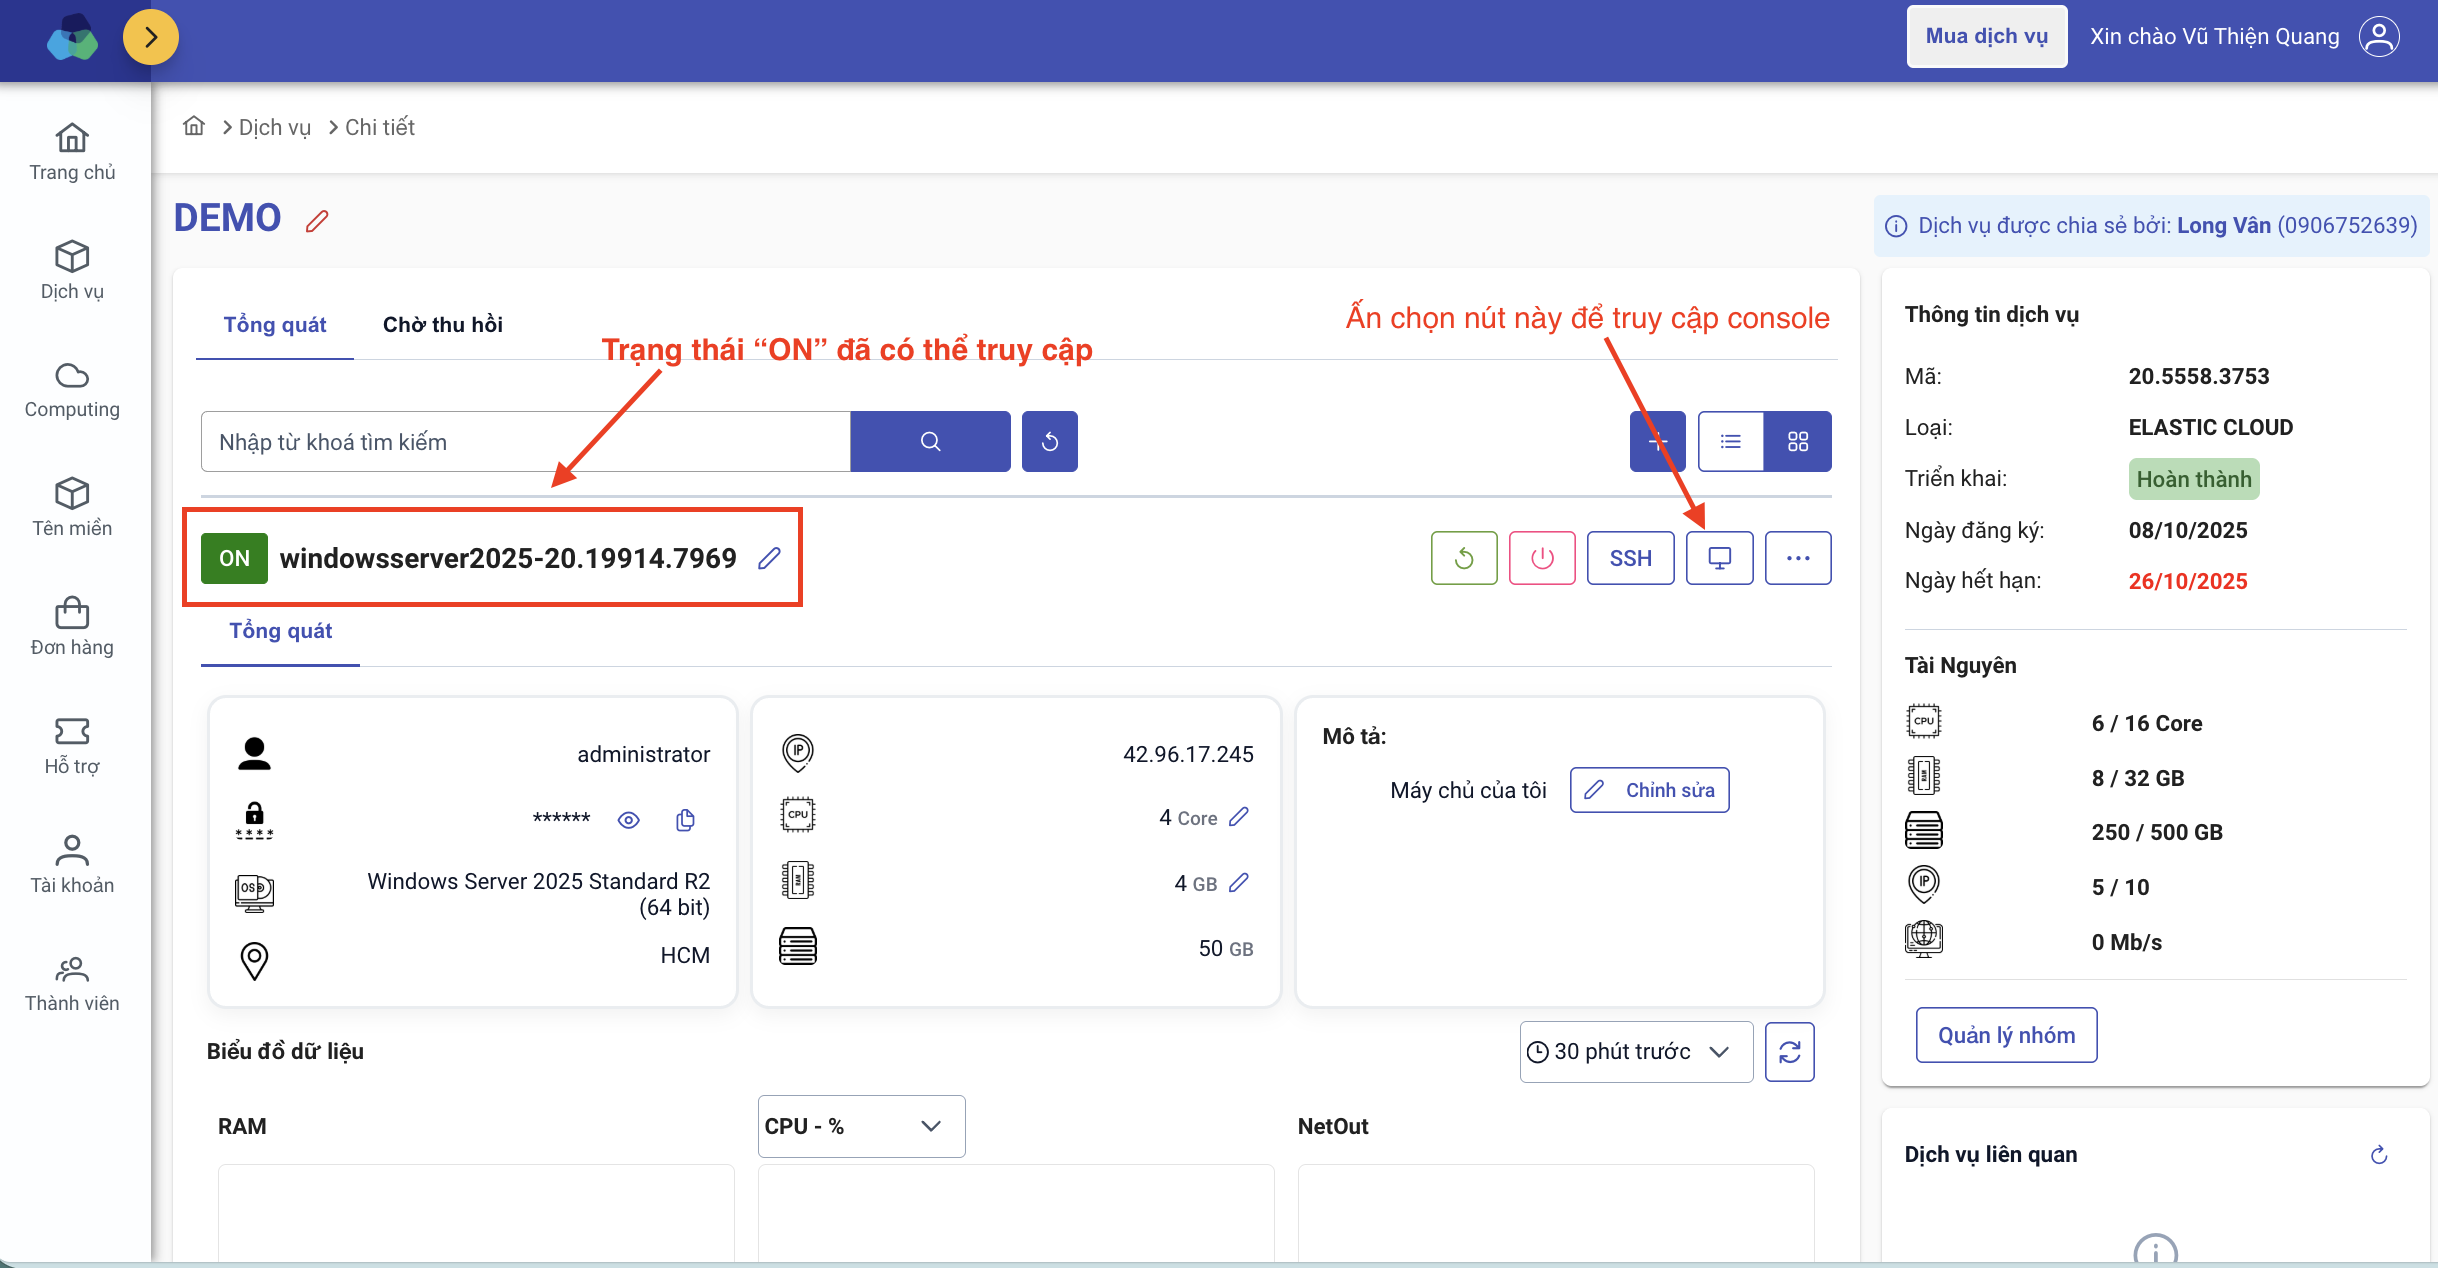The height and width of the screenshot is (1268, 2438).
Task: Open the server console monitor icon
Action: (x=1719, y=558)
